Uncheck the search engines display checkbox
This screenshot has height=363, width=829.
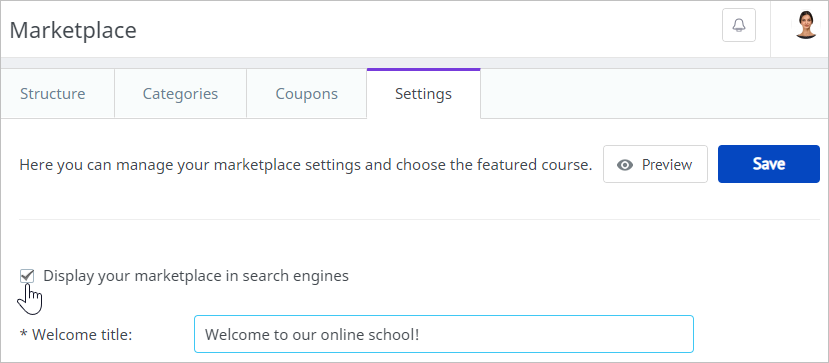click(26, 276)
